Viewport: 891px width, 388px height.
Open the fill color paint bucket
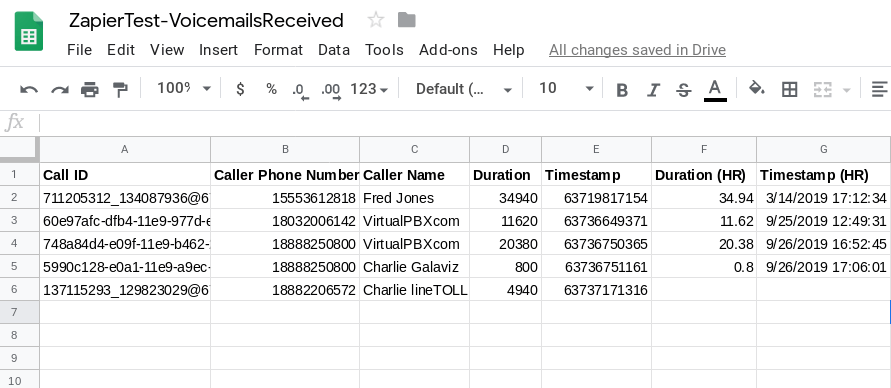click(756, 89)
